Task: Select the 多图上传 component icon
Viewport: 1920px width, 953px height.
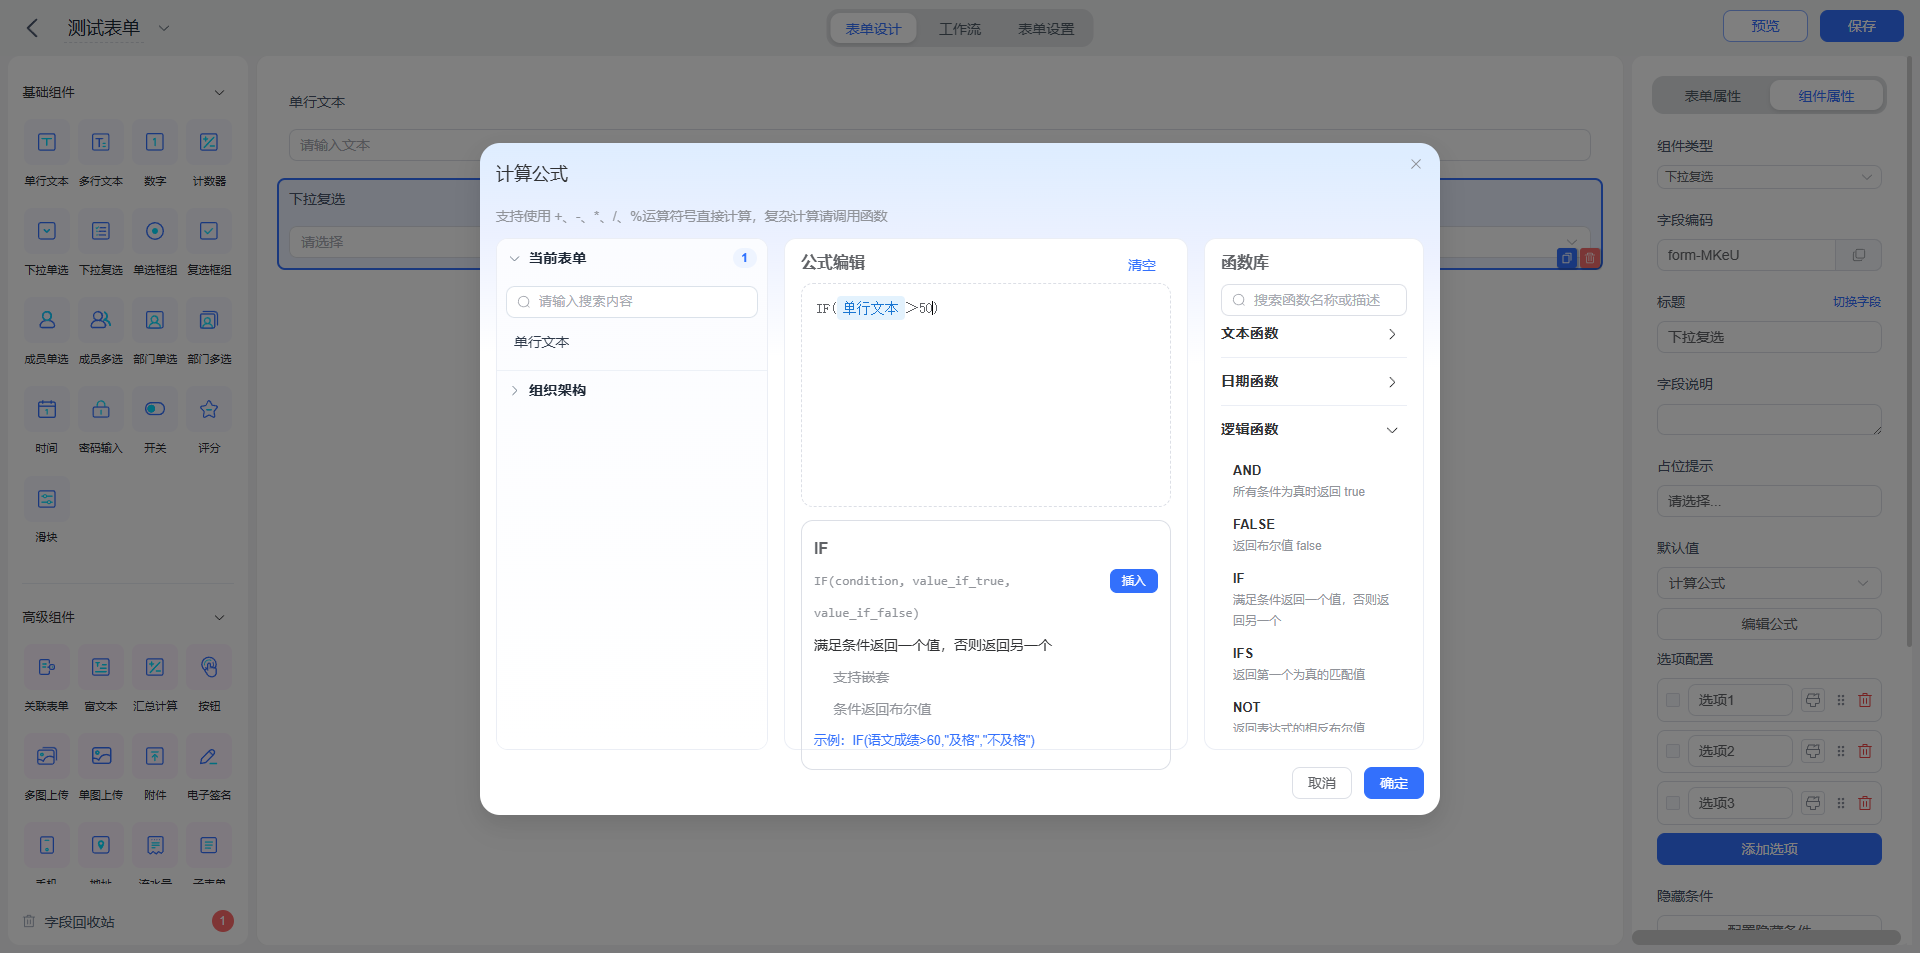Action: (x=47, y=757)
